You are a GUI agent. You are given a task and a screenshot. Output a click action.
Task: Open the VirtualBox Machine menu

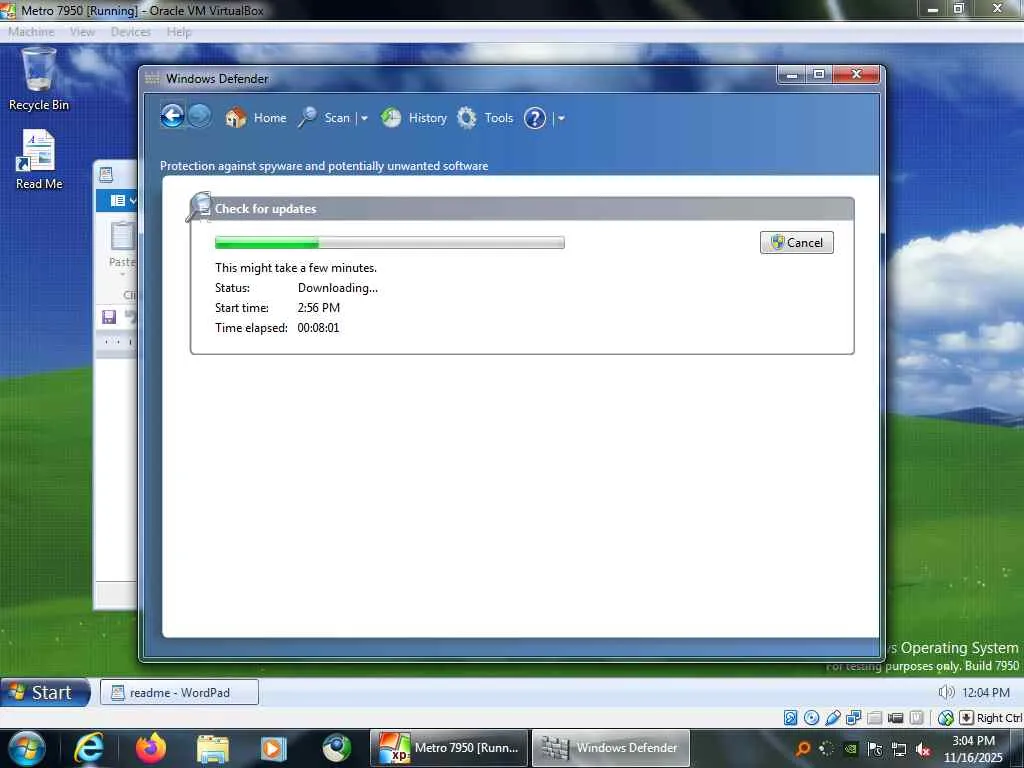click(x=31, y=32)
